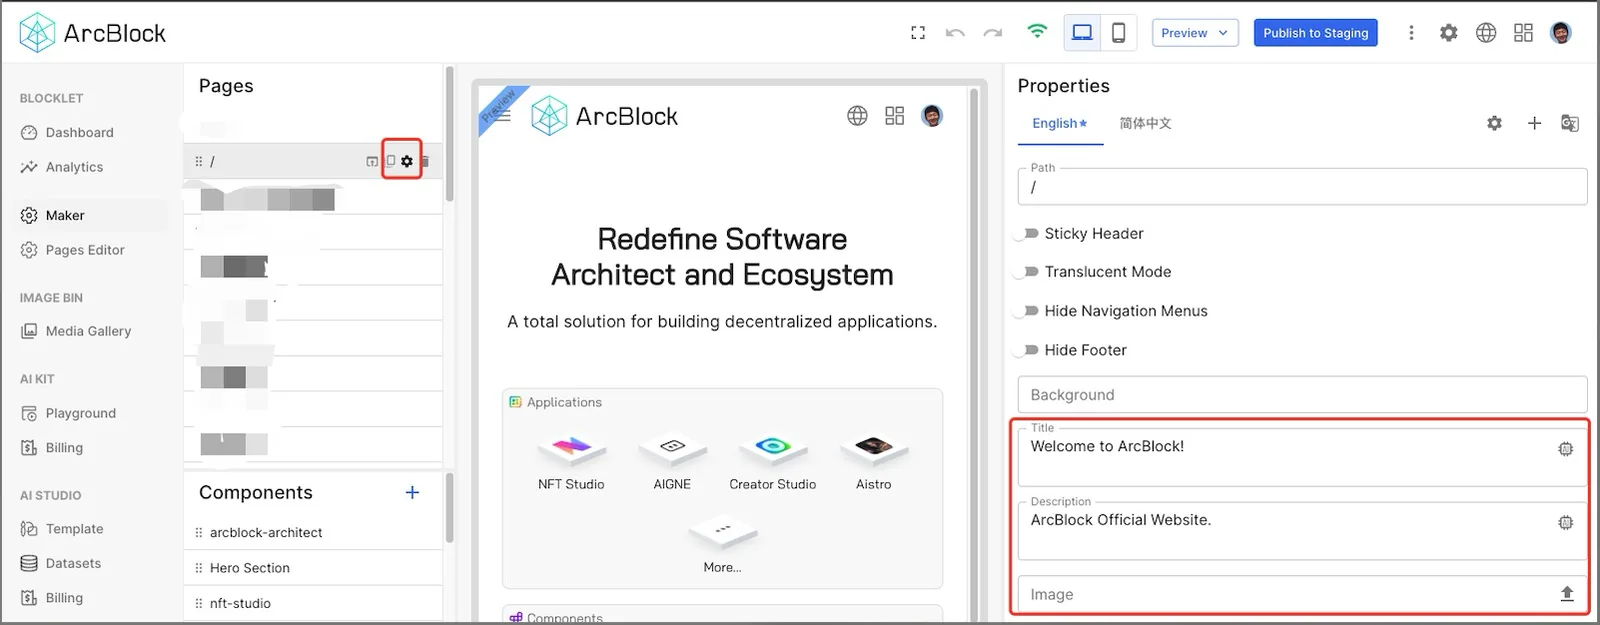Click Publish to Staging
Image resolution: width=1600 pixels, height=625 pixels.
1315,33
